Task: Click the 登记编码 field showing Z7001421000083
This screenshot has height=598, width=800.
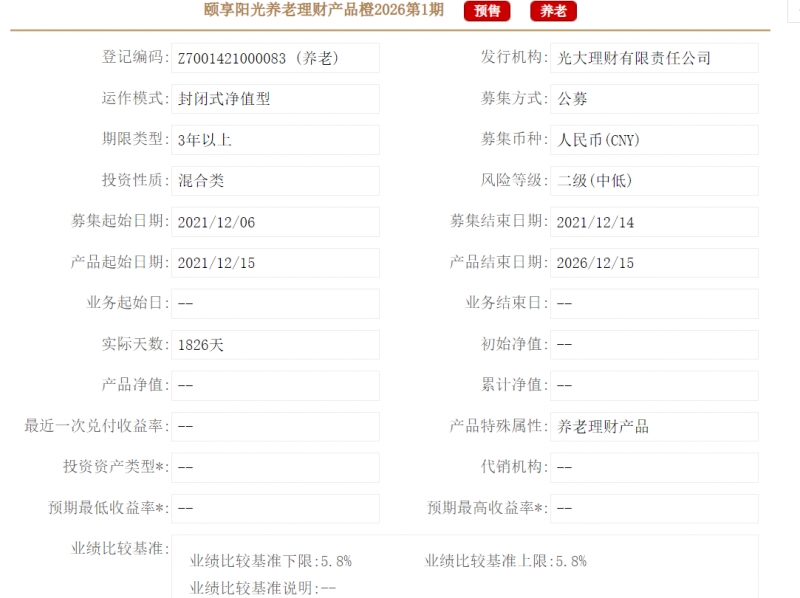Action: (276, 58)
